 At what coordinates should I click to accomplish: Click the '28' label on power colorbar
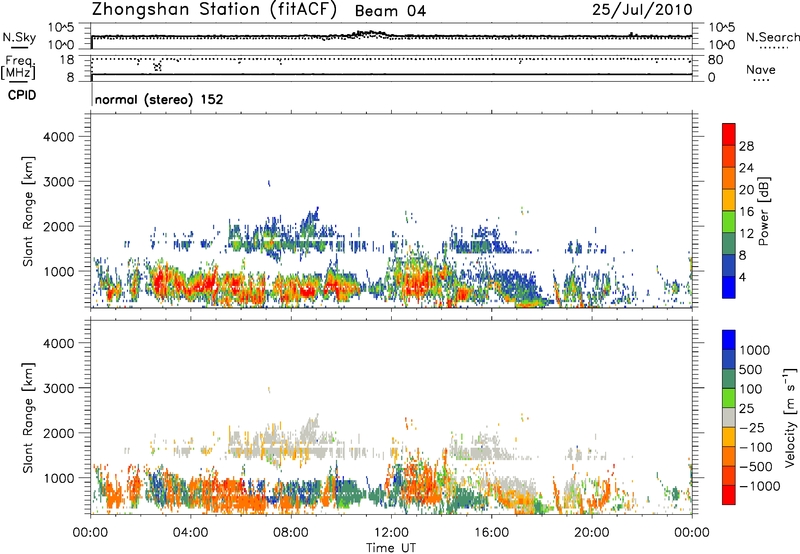pos(746,146)
